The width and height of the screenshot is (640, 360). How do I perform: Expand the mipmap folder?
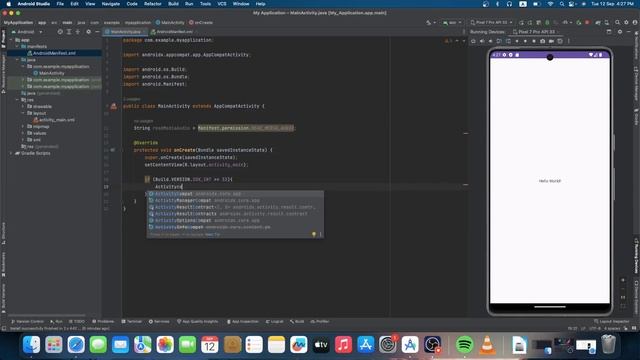(x=23, y=127)
